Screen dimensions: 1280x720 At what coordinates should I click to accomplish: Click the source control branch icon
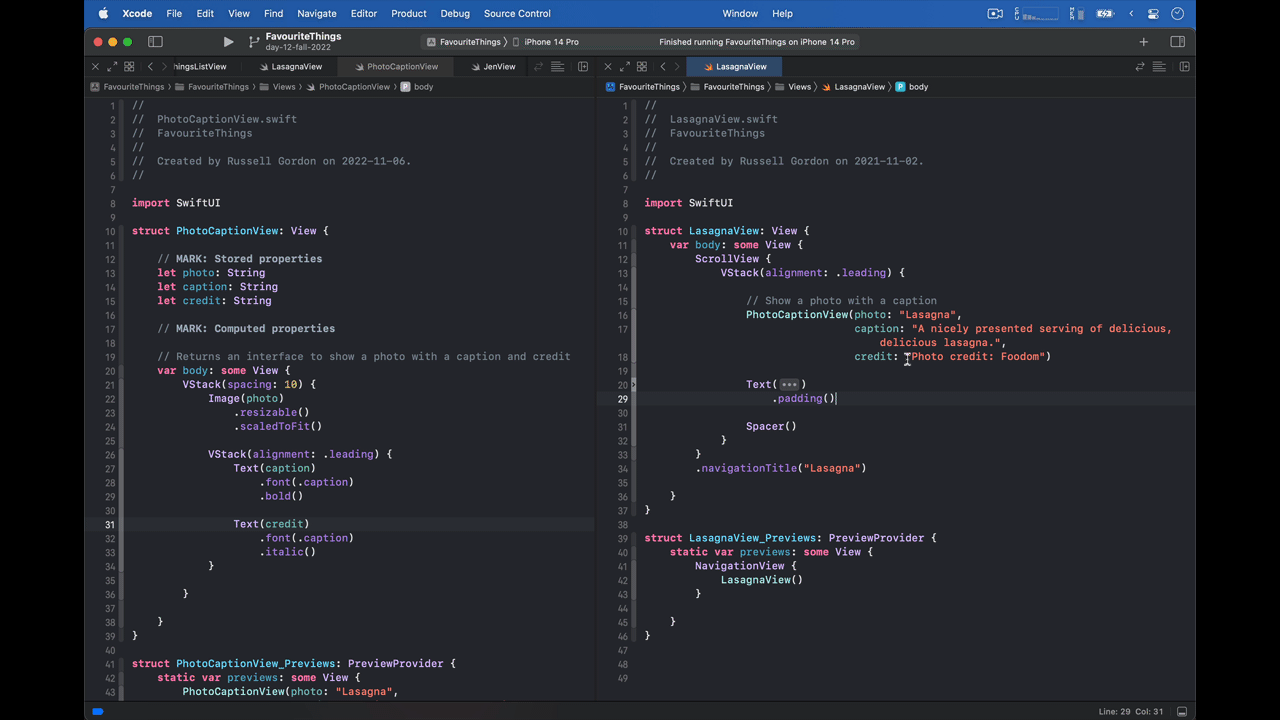coord(253,42)
